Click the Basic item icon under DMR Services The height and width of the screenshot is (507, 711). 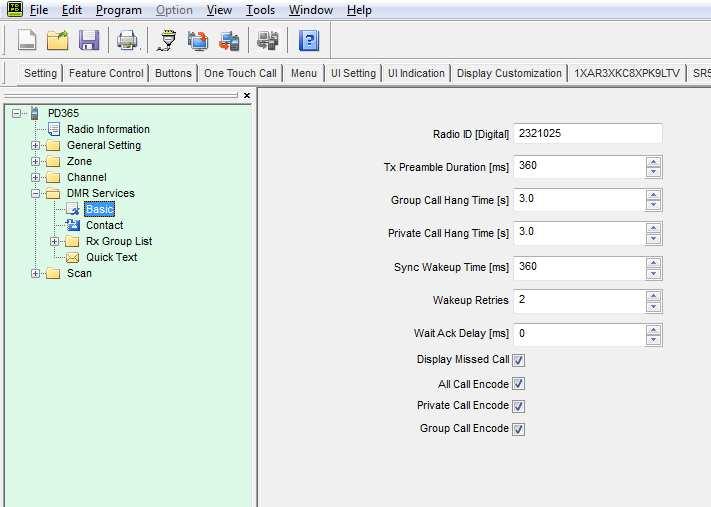73,209
